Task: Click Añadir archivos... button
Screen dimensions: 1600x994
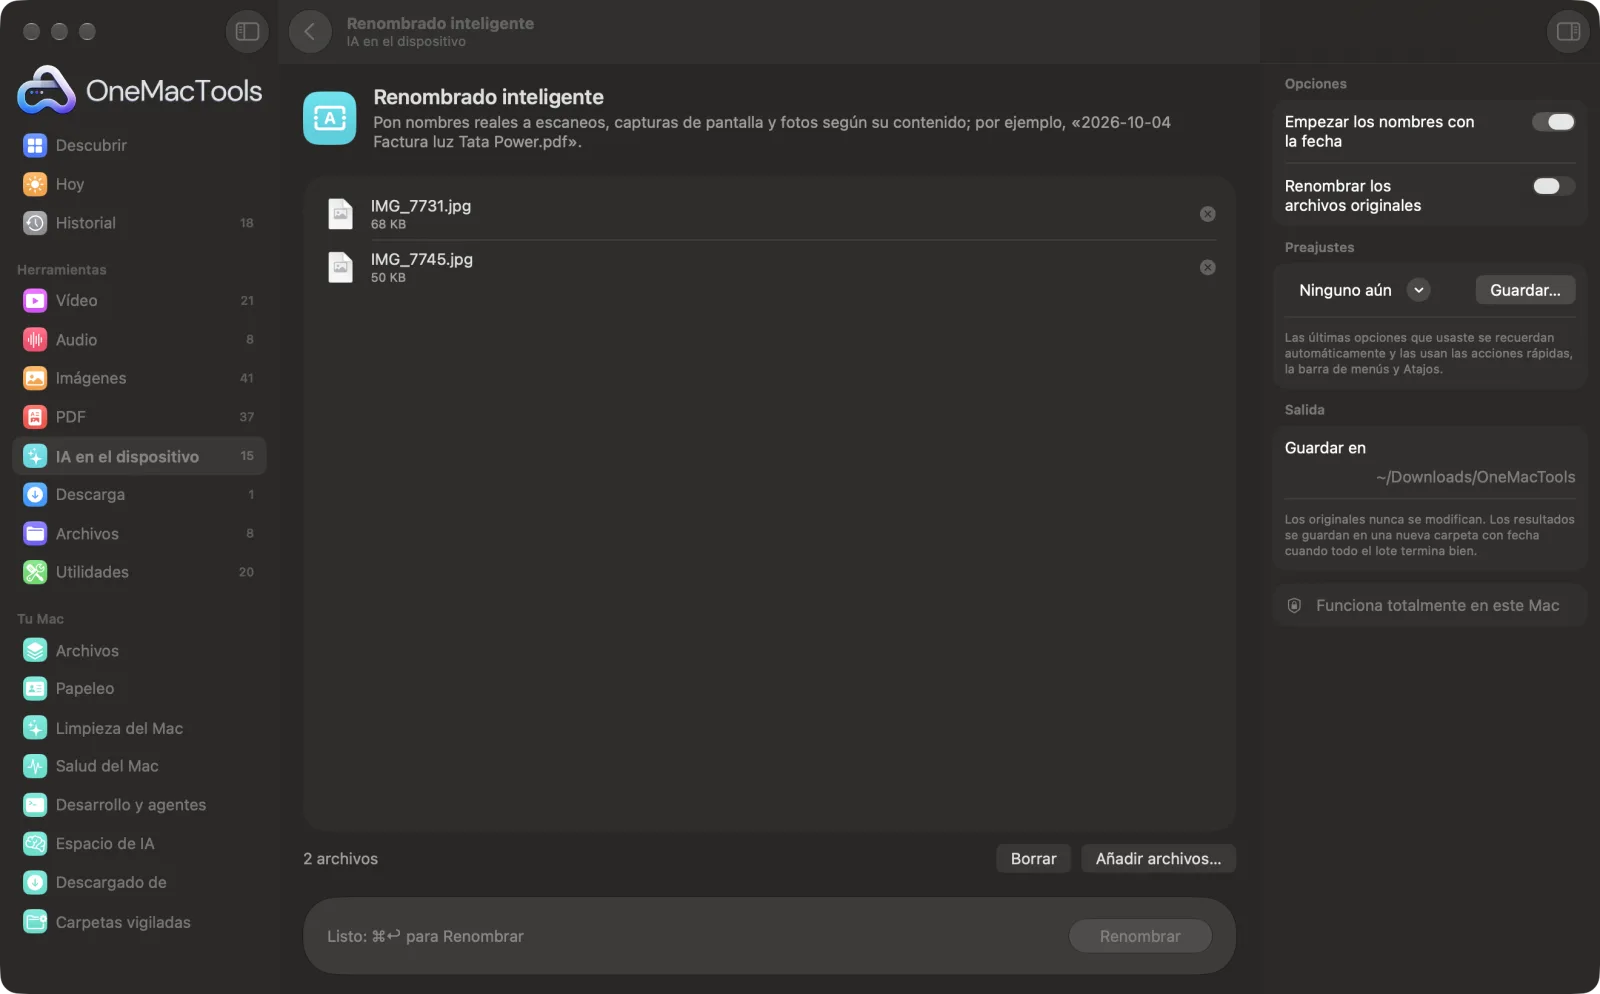Action: tap(1158, 859)
